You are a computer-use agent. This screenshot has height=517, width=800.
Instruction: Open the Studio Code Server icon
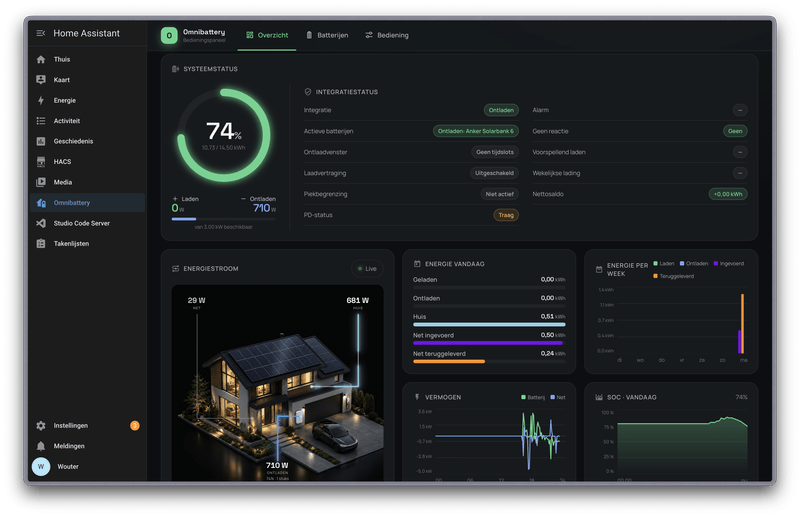[41, 223]
